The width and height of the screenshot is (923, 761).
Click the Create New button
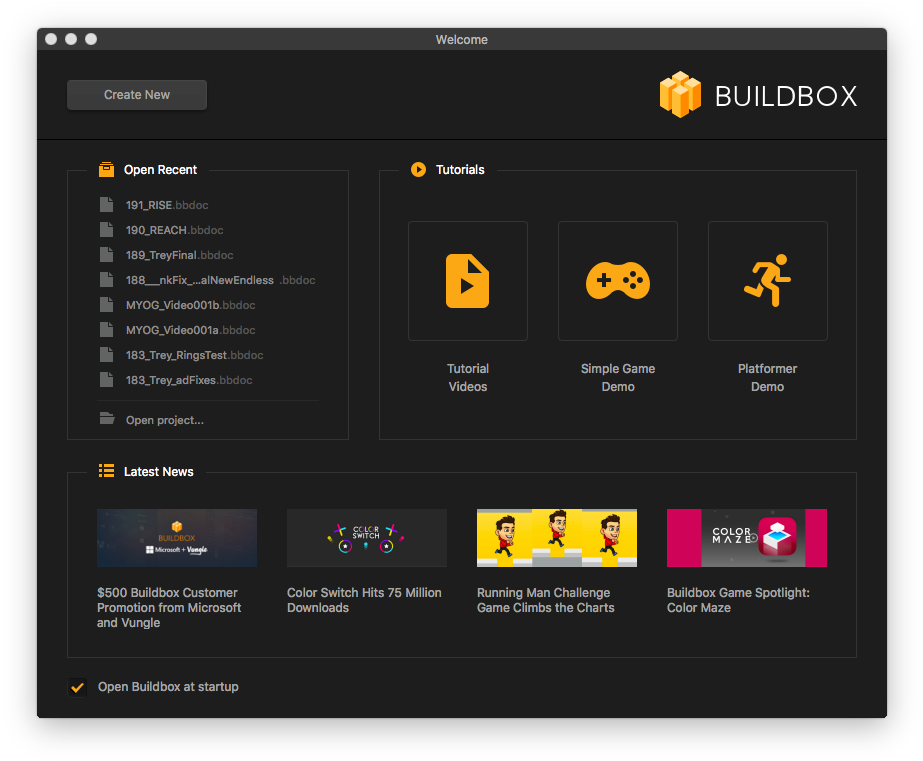click(137, 95)
